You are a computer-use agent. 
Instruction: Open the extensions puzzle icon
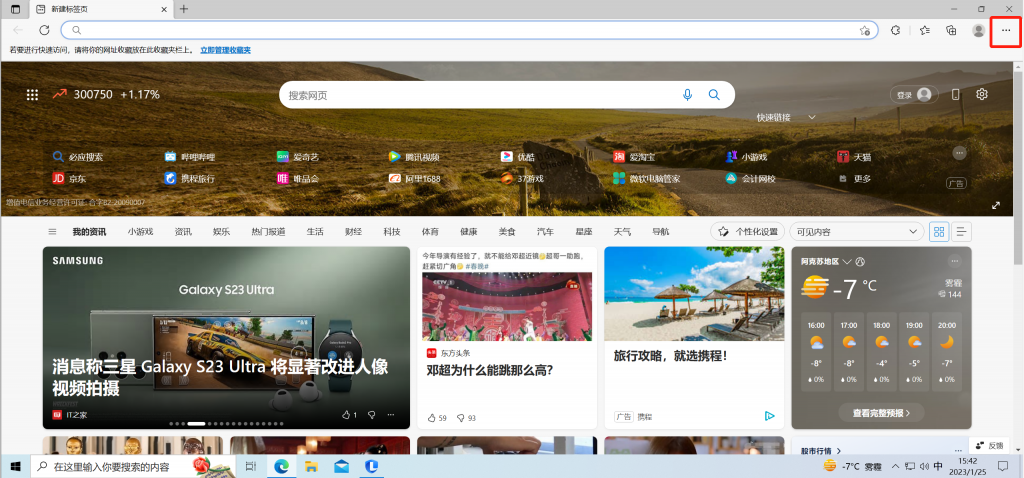click(896, 30)
